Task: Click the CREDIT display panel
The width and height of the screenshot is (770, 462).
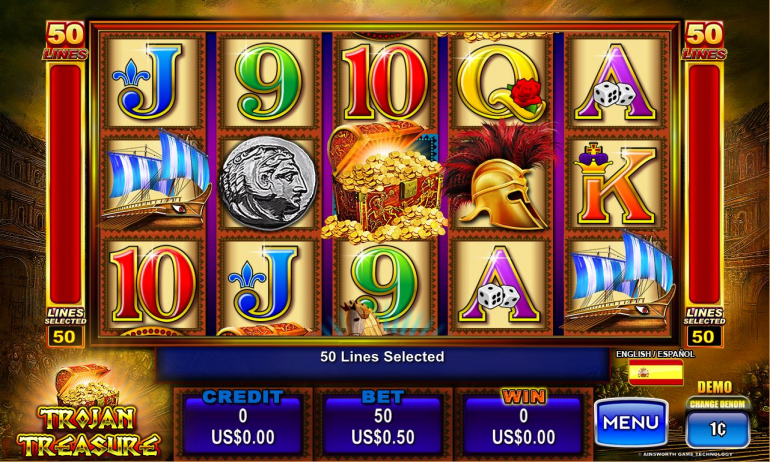Action: tap(243, 423)
